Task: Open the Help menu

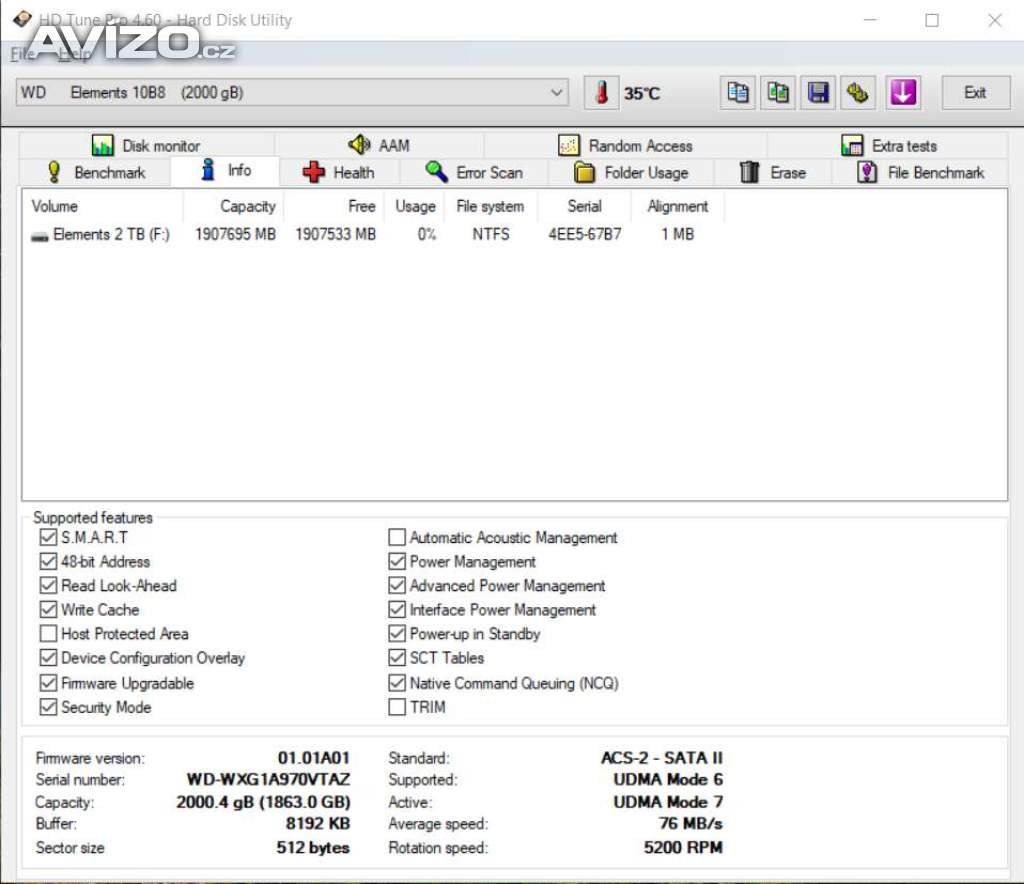Action: coord(74,54)
